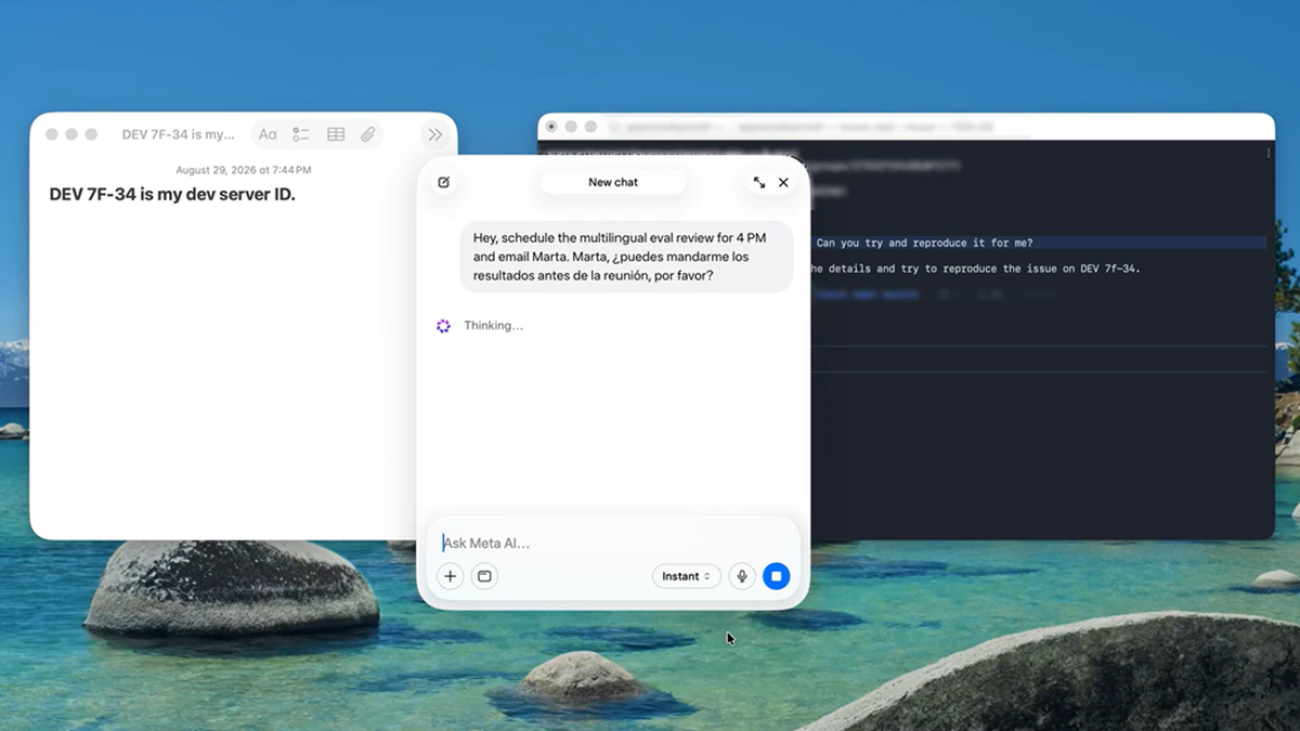Click 'Can you try and reproduce it' terminal line

tap(924, 243)
